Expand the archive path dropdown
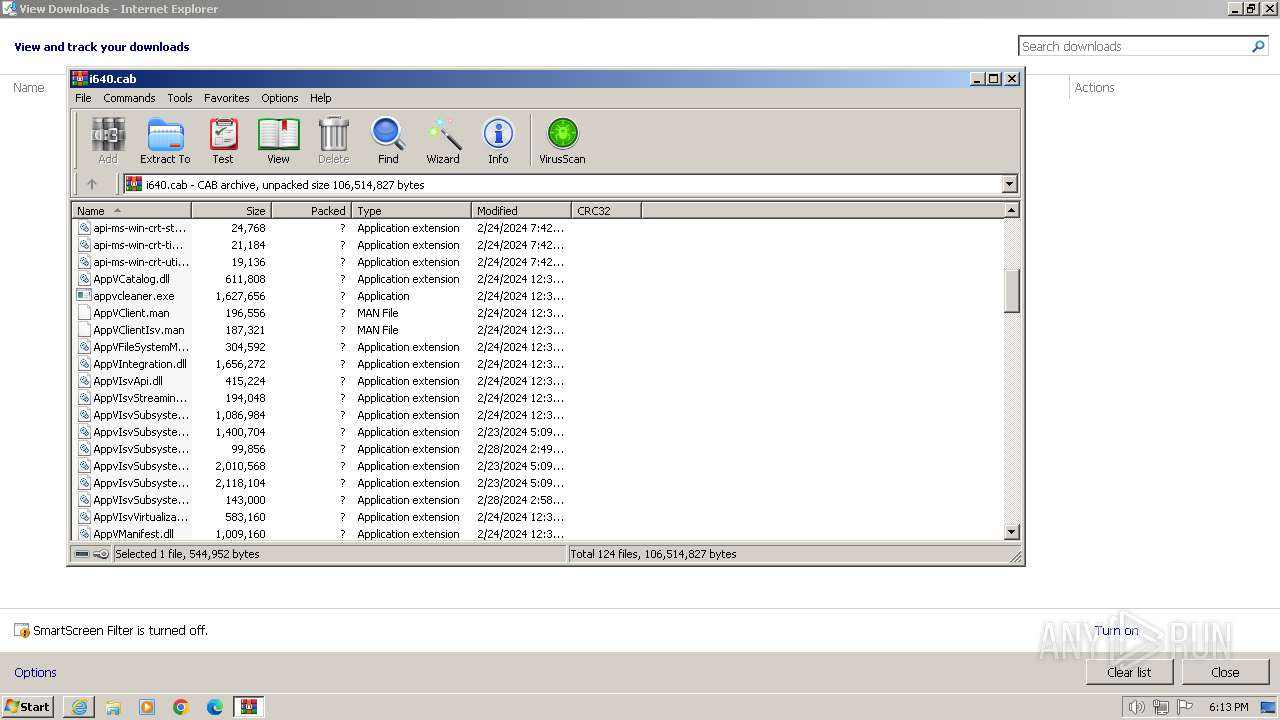Screen dimensions: 1280x720 point(1009,184)
